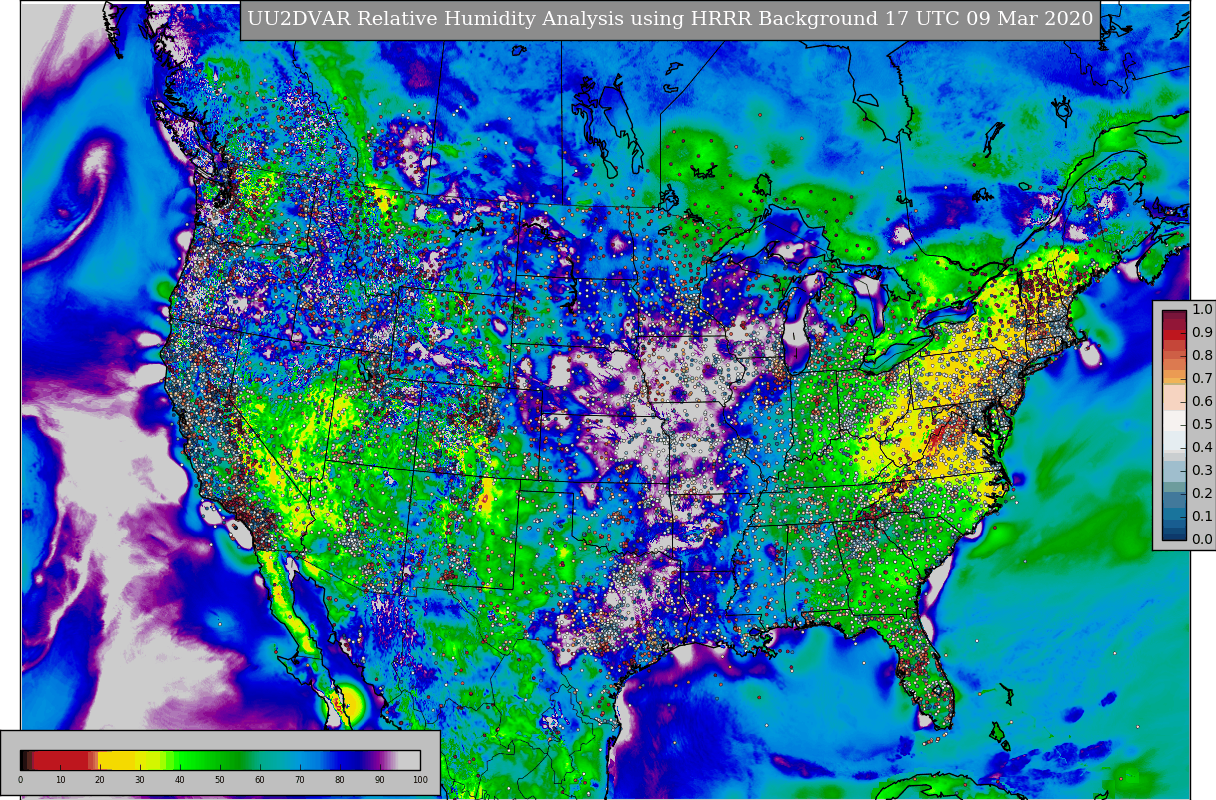Click the 60 tick on humidity colorbar
The width and height of the screenshot is (1216, 800).
(x=260, y=780)
